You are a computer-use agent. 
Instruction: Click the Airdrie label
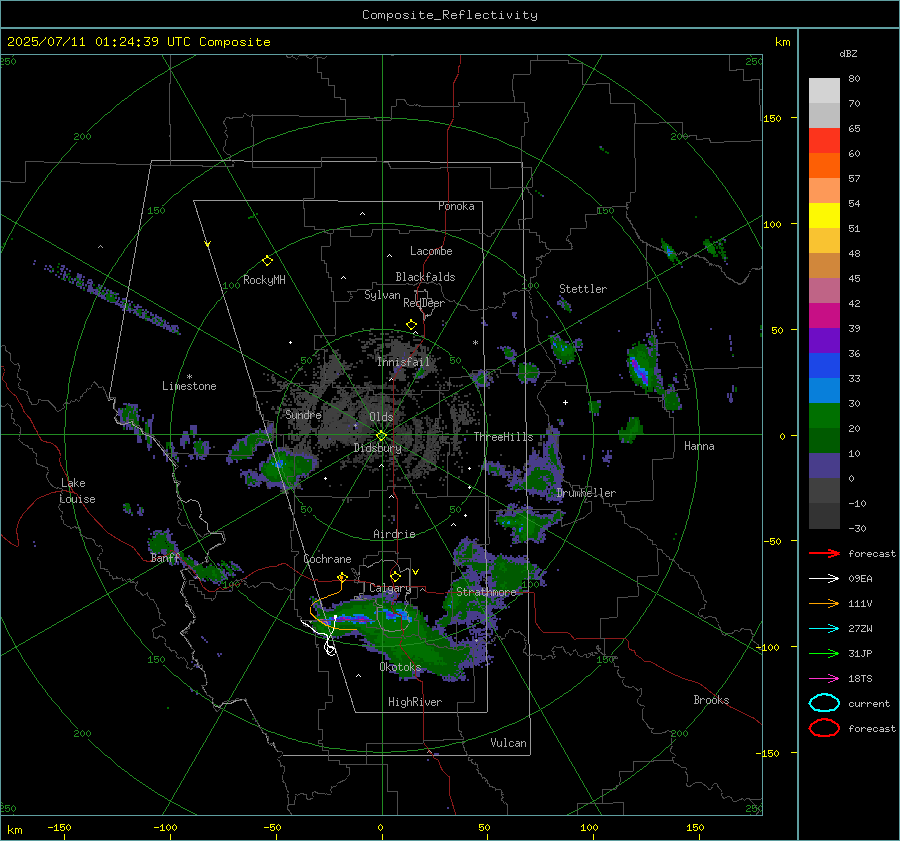[394, 534]
